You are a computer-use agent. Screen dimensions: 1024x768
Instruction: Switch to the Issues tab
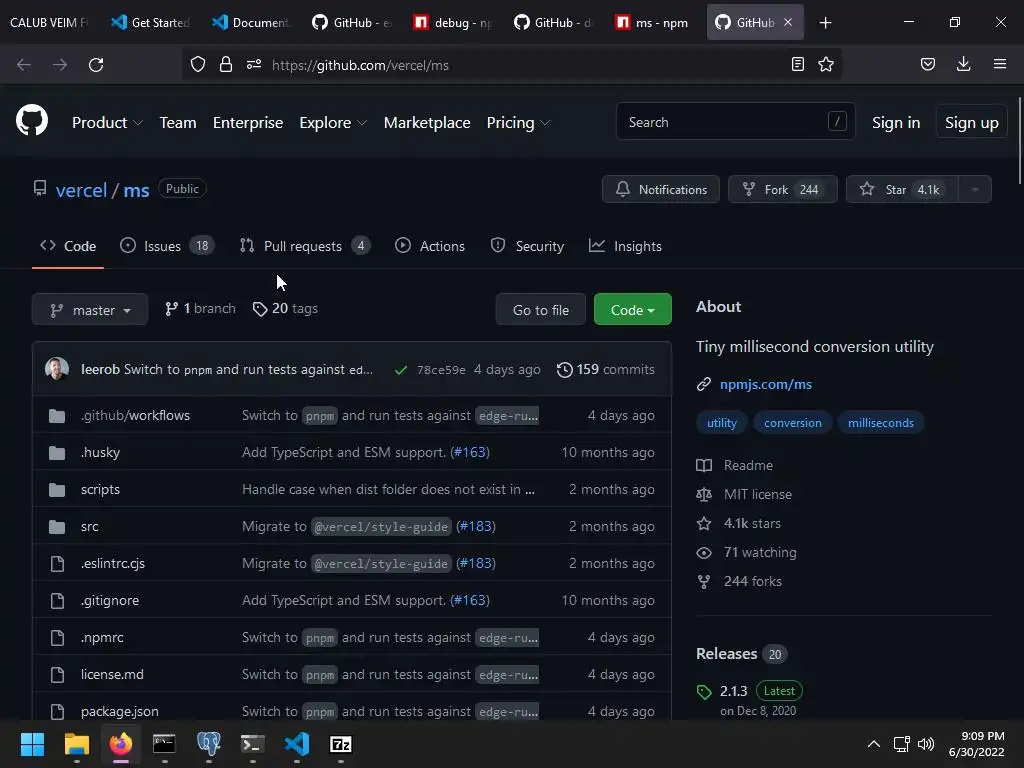pos(167,246)
